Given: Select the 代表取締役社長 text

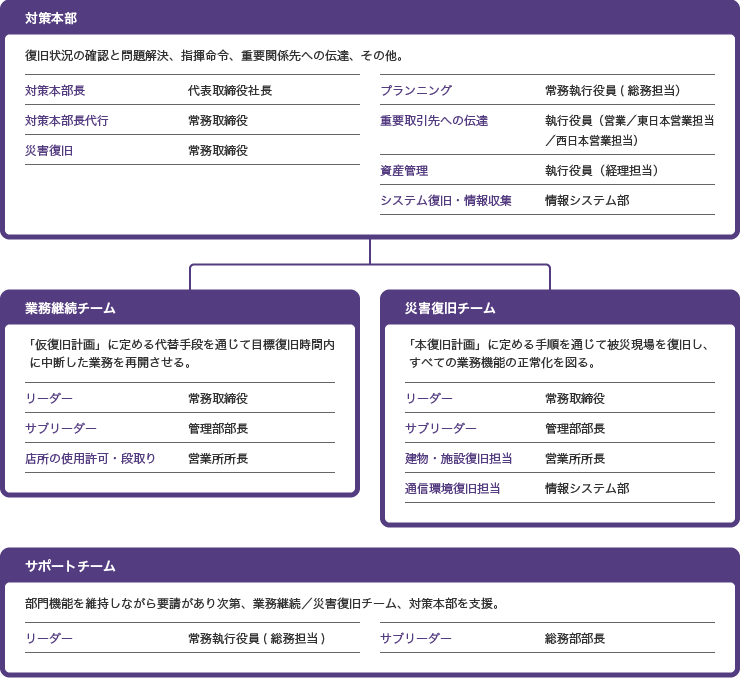Looking at the screenshot, I should (x=230, y=90).
